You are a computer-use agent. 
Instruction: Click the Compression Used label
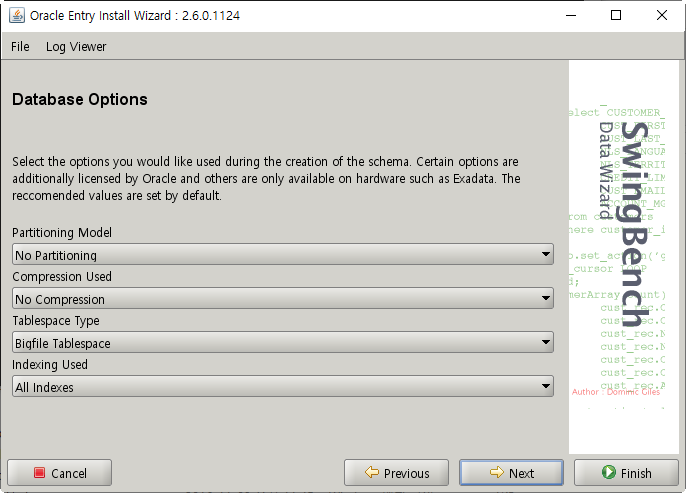coord(62,276)
